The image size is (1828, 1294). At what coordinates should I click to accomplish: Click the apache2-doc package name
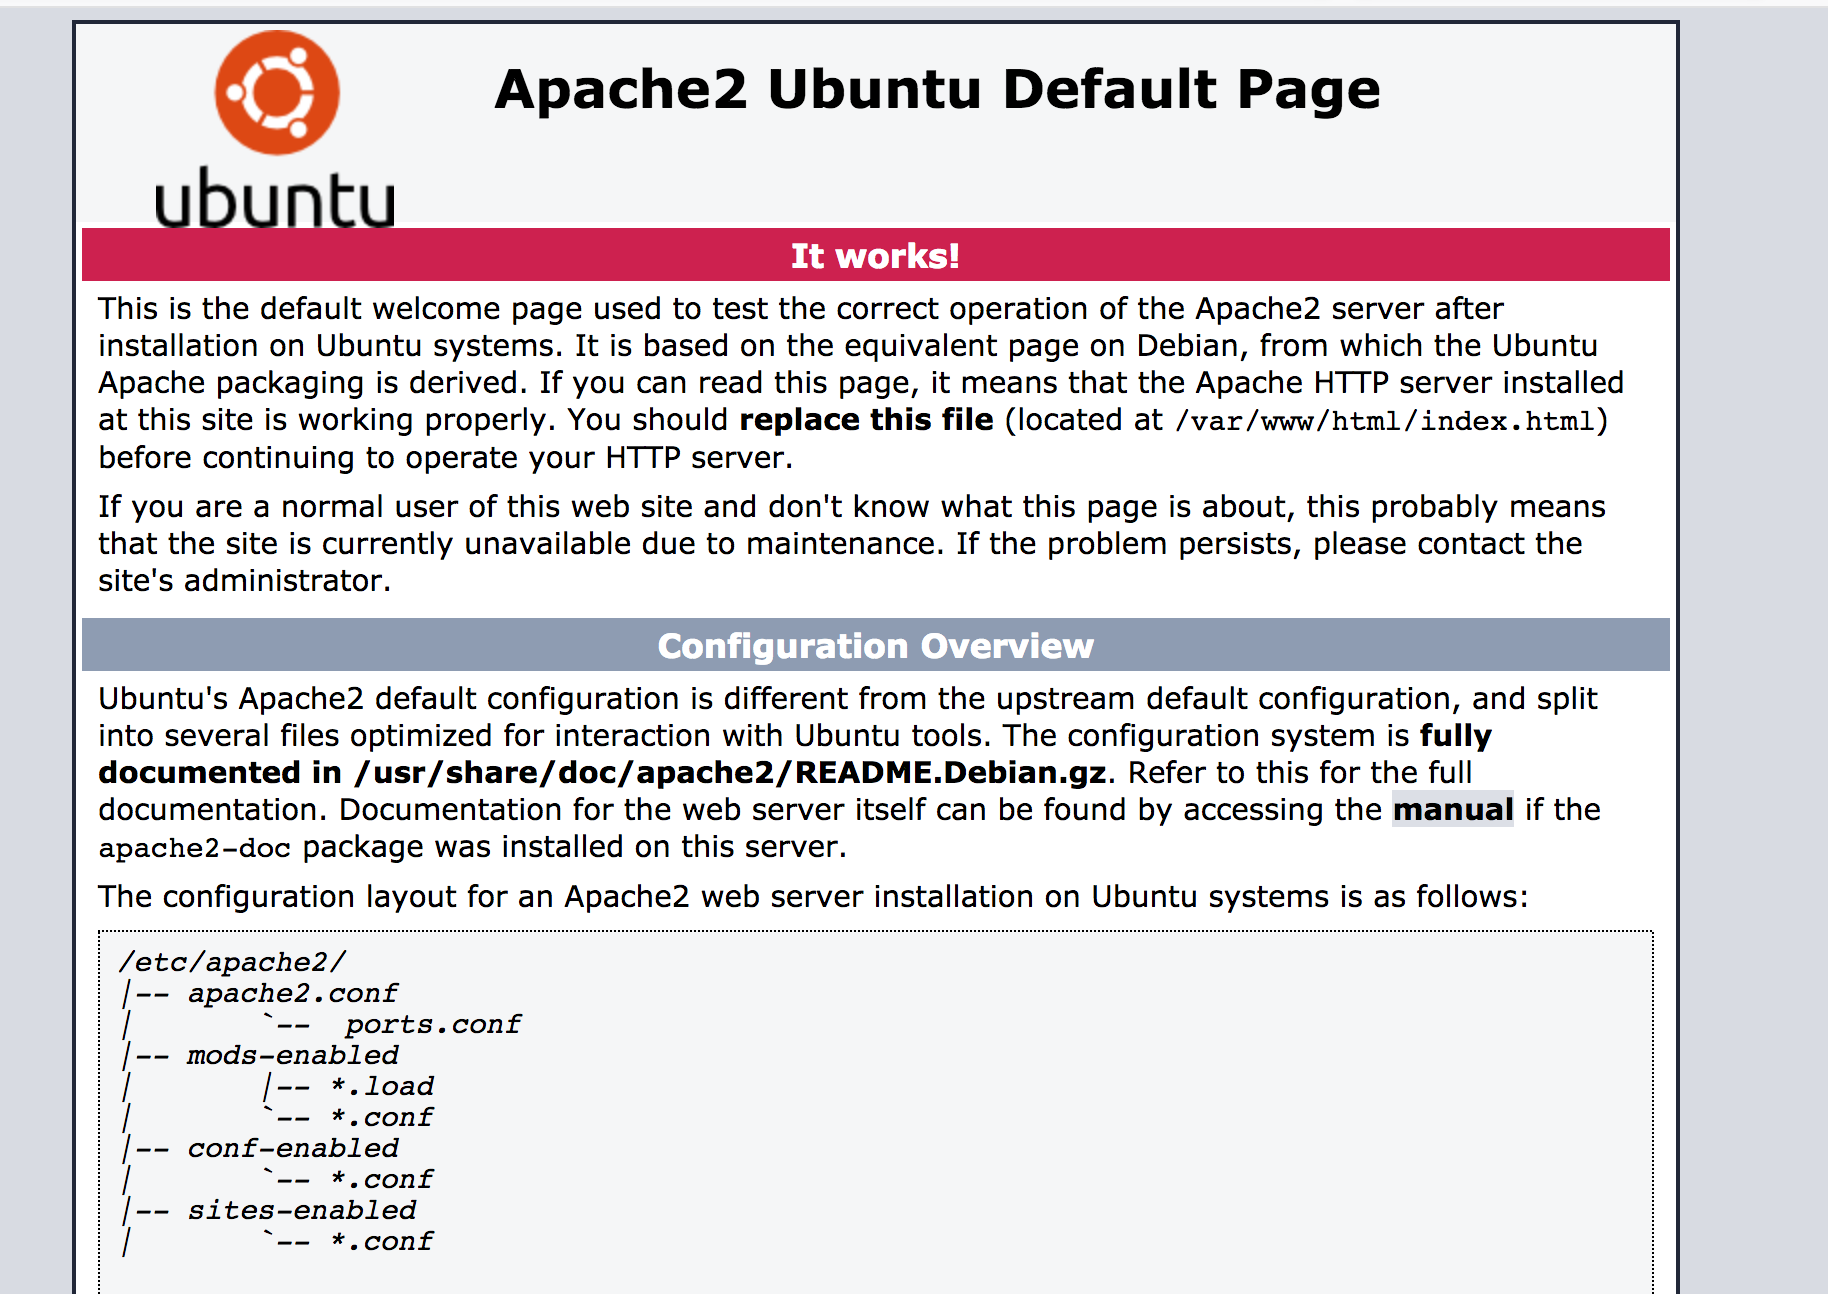tap(194, 848)
